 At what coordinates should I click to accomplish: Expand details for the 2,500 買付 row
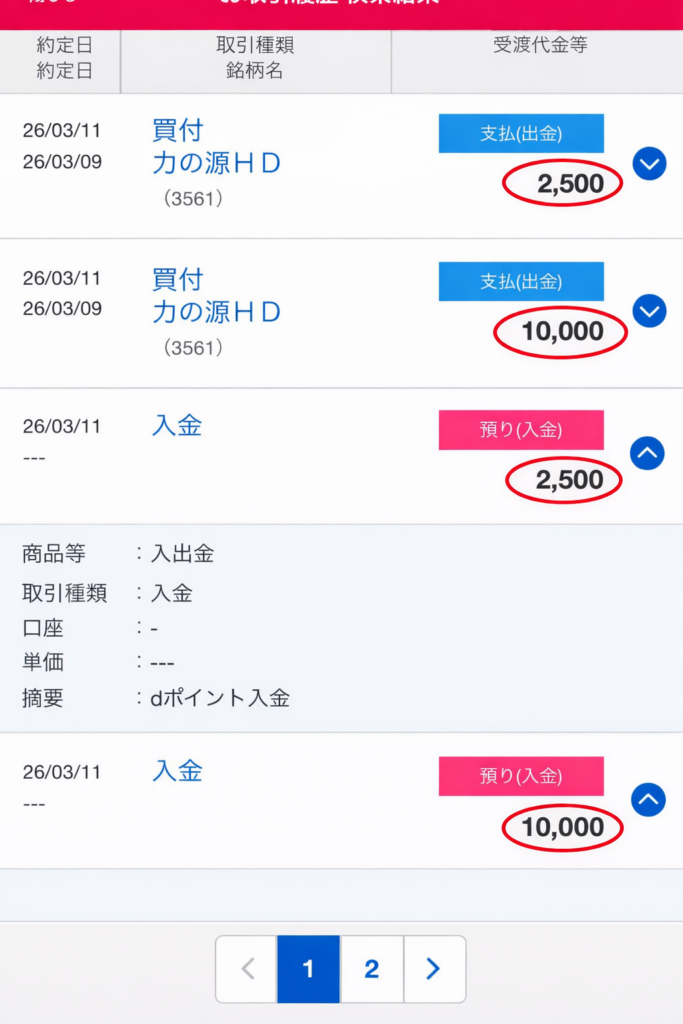tap(649, 163)
